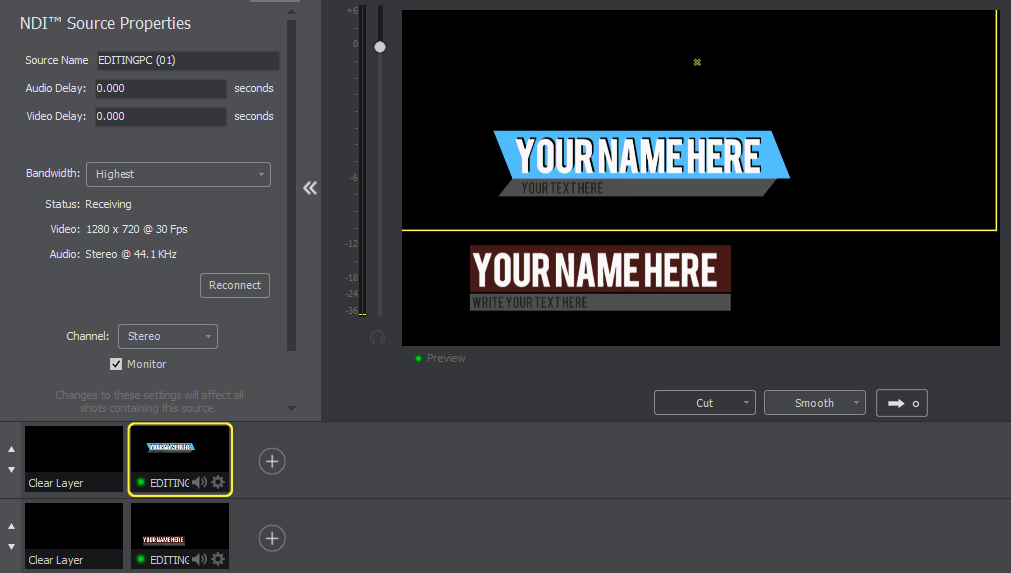Click speaker icon on the bottom-layer EDITING shot
The image size is (1011, 573).
tap(199, 560)
